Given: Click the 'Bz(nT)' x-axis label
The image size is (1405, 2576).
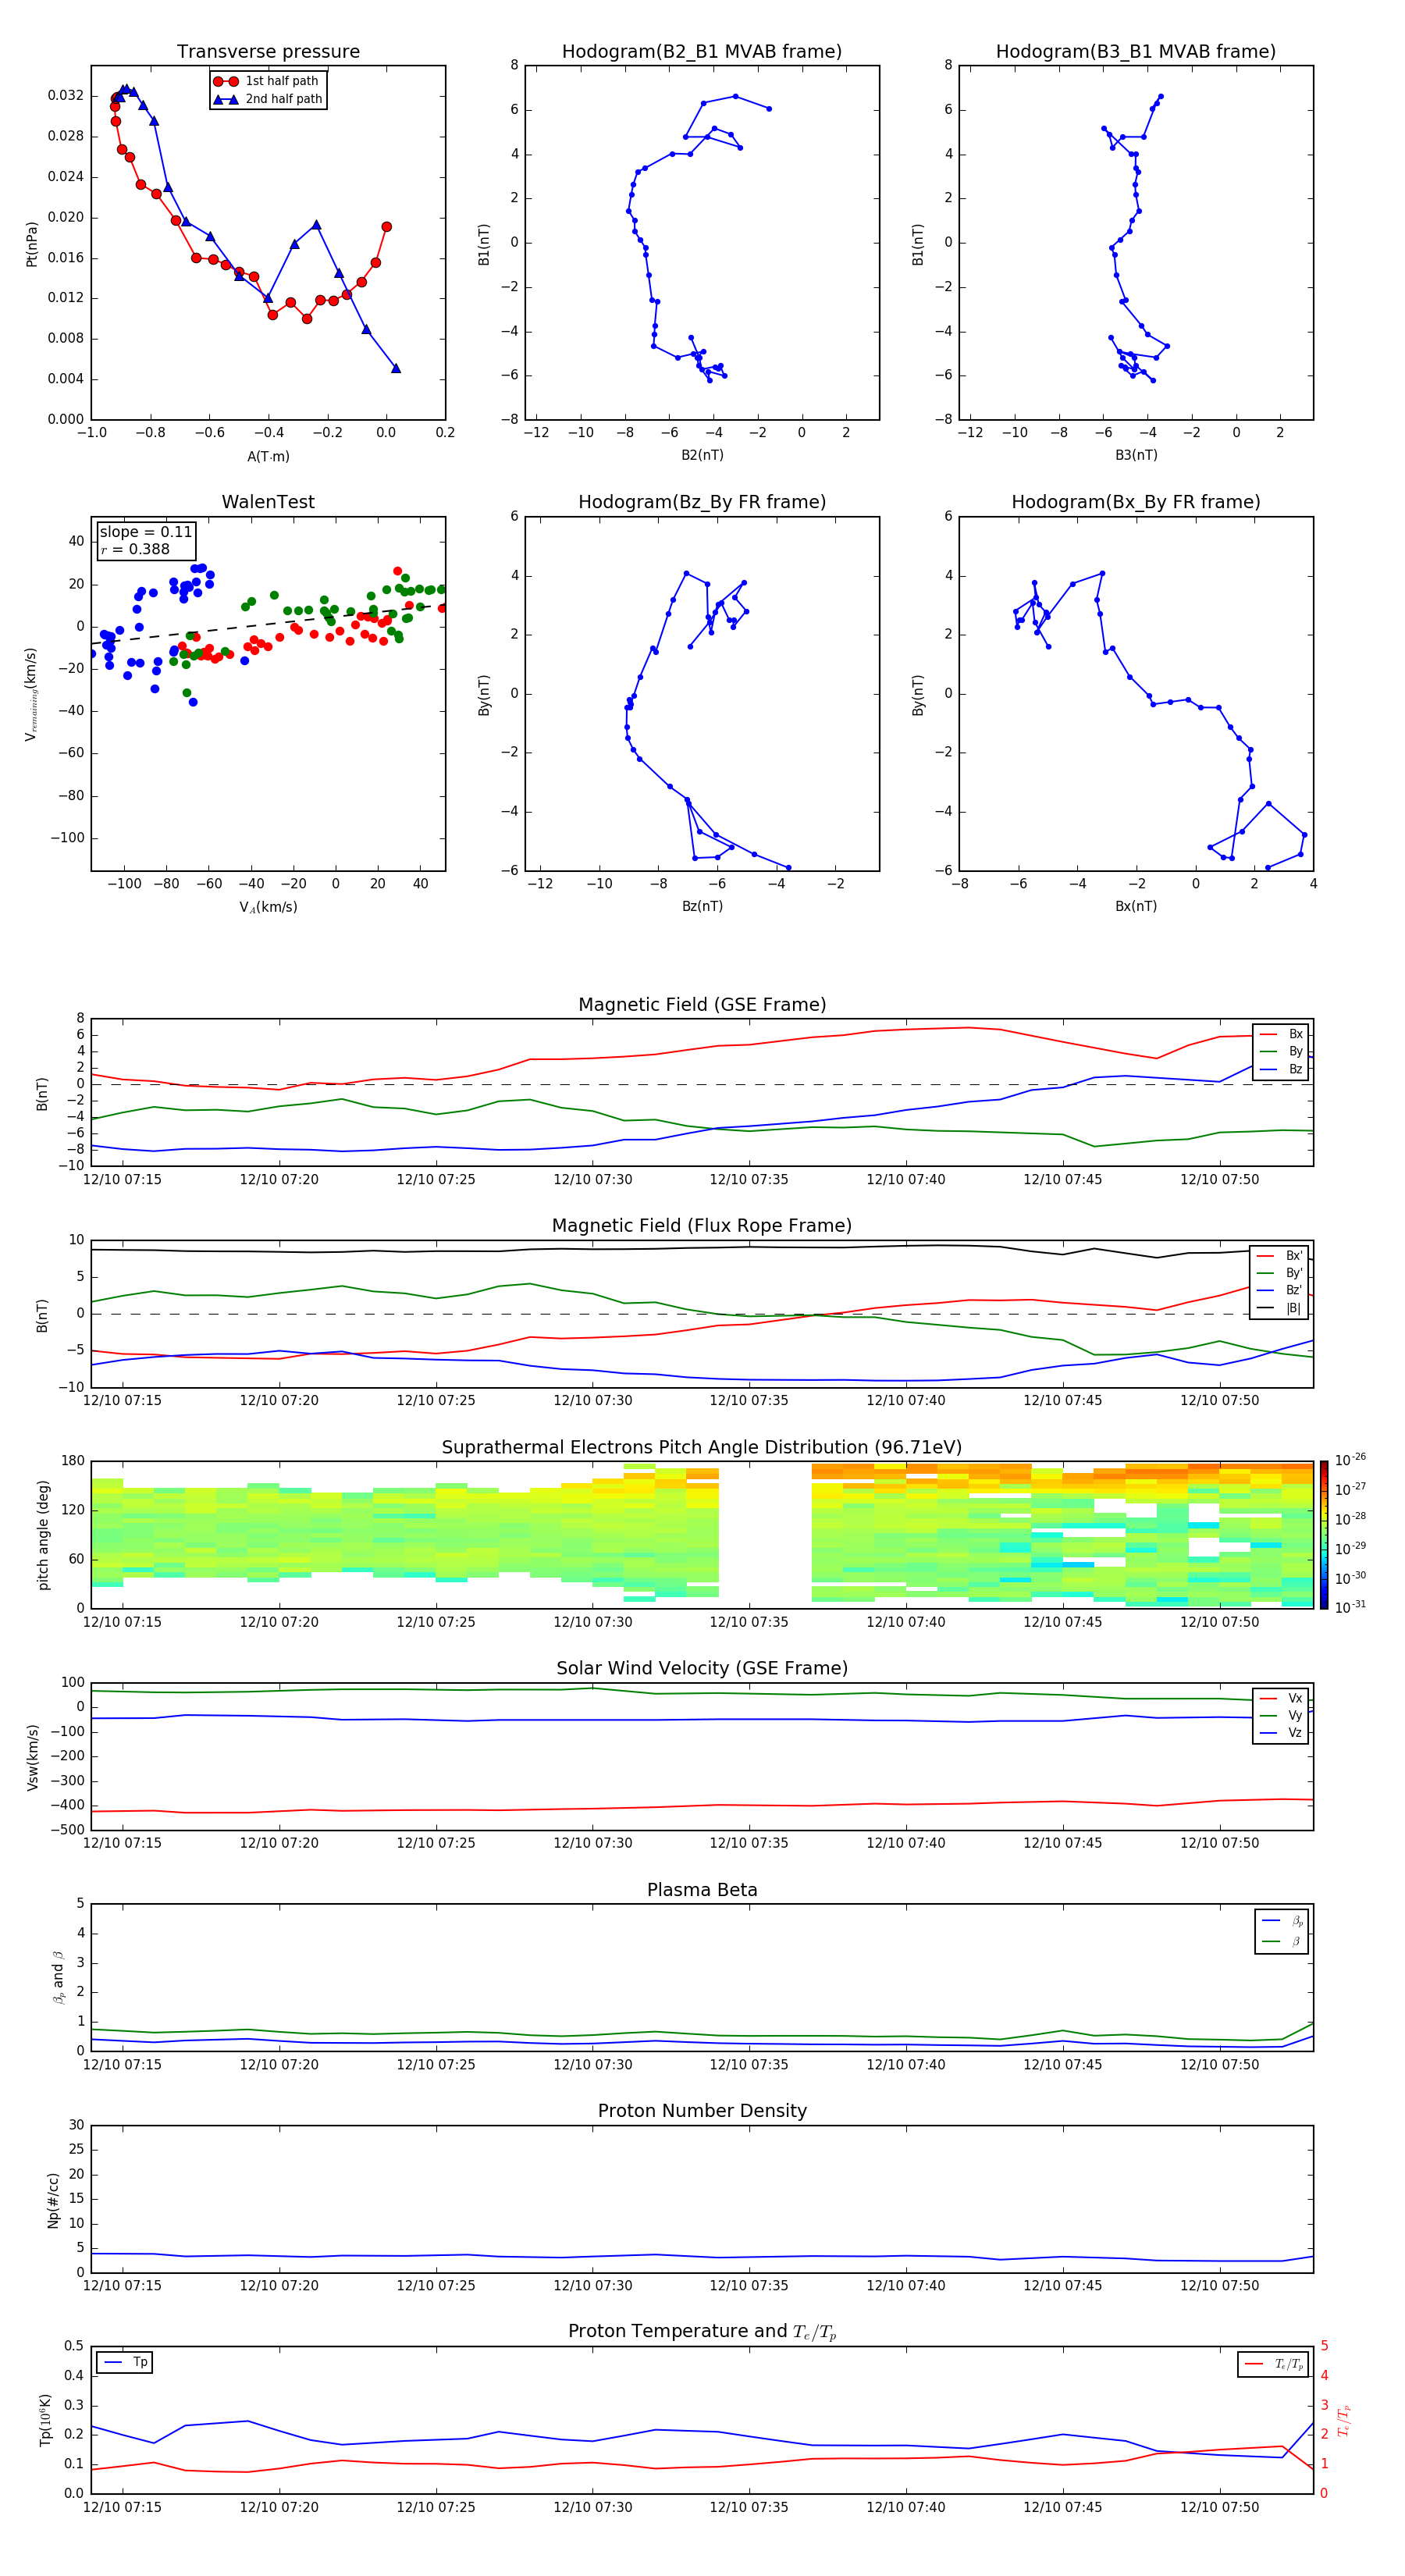Looking at the screenshot, I should coord(702,906).
